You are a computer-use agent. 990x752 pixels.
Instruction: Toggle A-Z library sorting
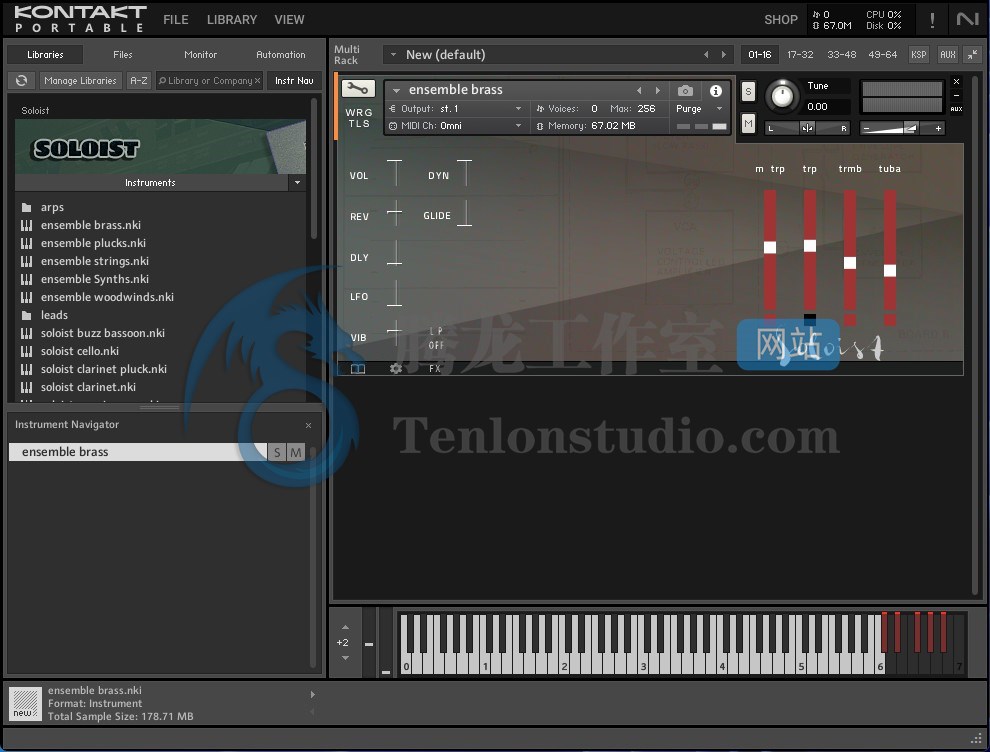[139, 81]
